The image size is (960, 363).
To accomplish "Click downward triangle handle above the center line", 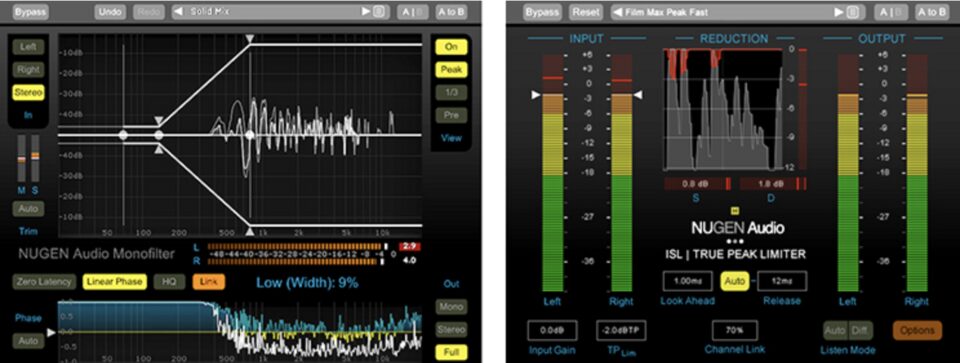I will click(159, 121).
